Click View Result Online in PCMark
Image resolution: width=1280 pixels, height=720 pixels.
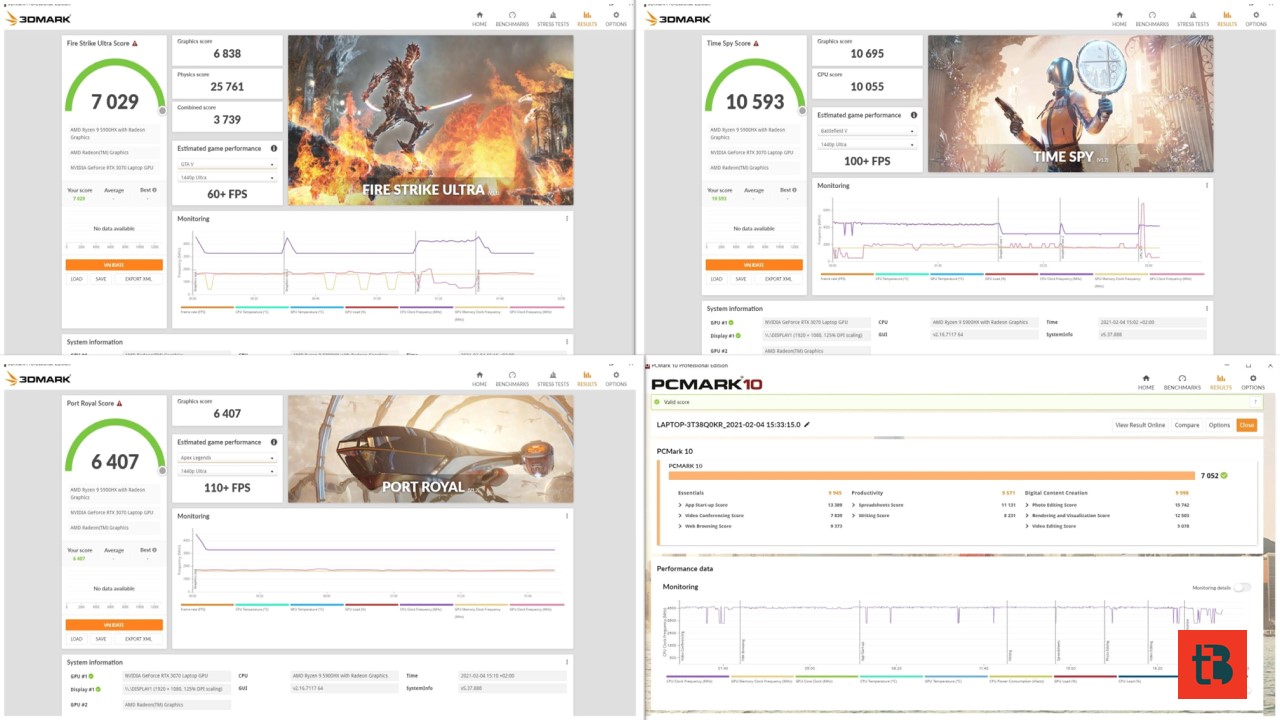click(x=1140, y=425)
